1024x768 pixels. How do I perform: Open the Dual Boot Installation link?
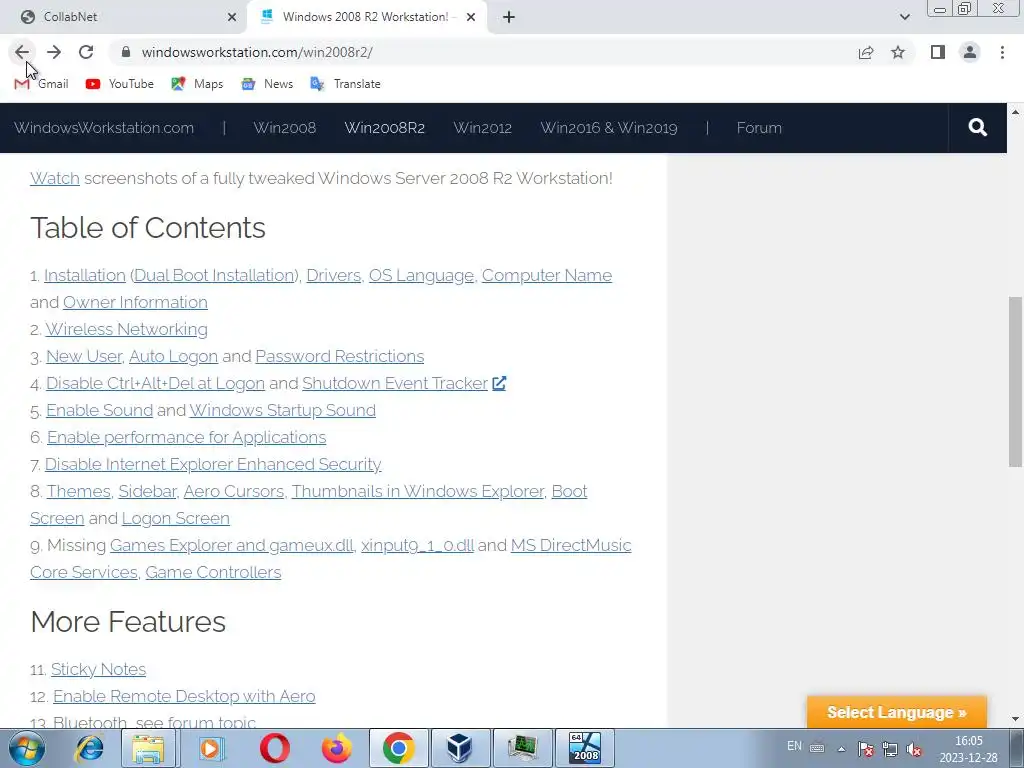(214, 276)
